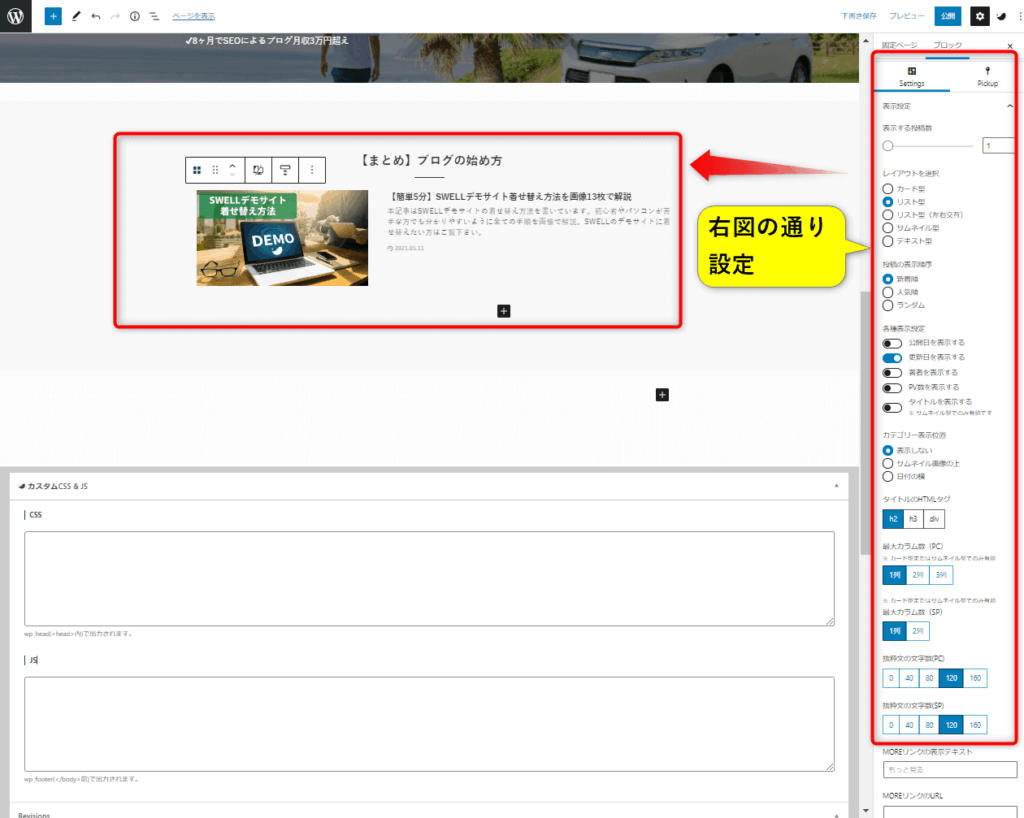Viewport: 1024px width, 818px height.
Task: Toggle PV数を表示する switch
Action: point(892,388)
